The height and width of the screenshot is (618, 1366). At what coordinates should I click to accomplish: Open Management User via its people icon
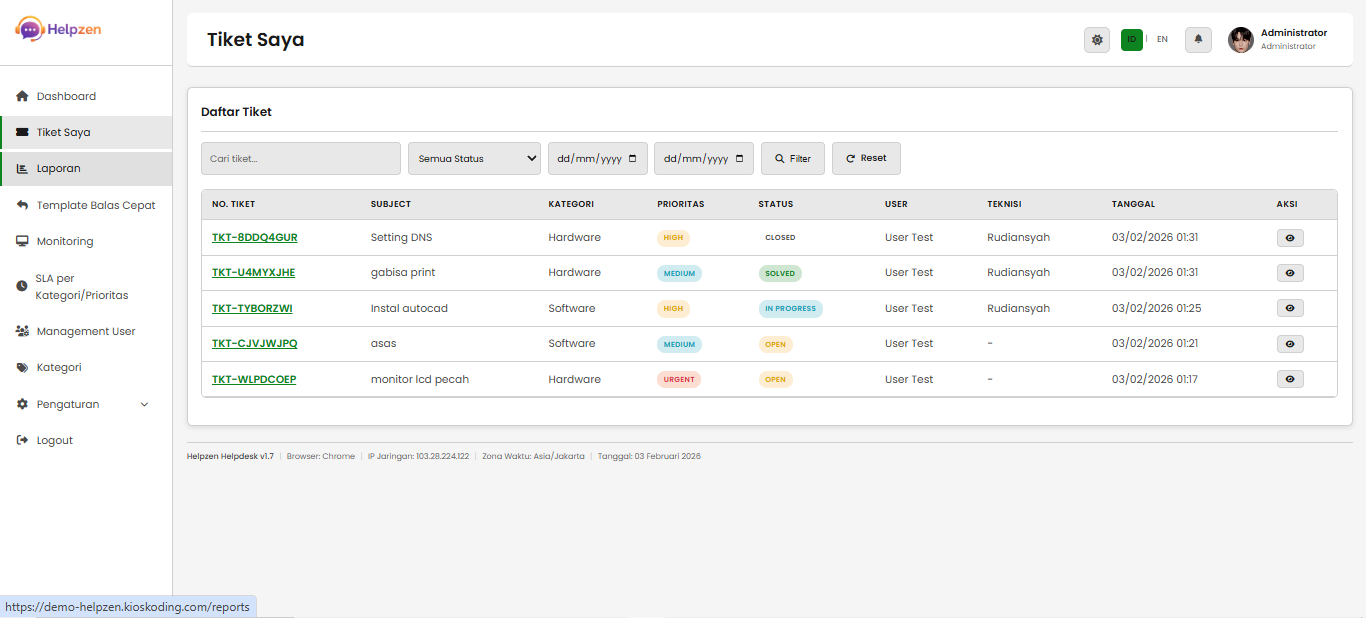pyautogui.click(x=24, y=330)
